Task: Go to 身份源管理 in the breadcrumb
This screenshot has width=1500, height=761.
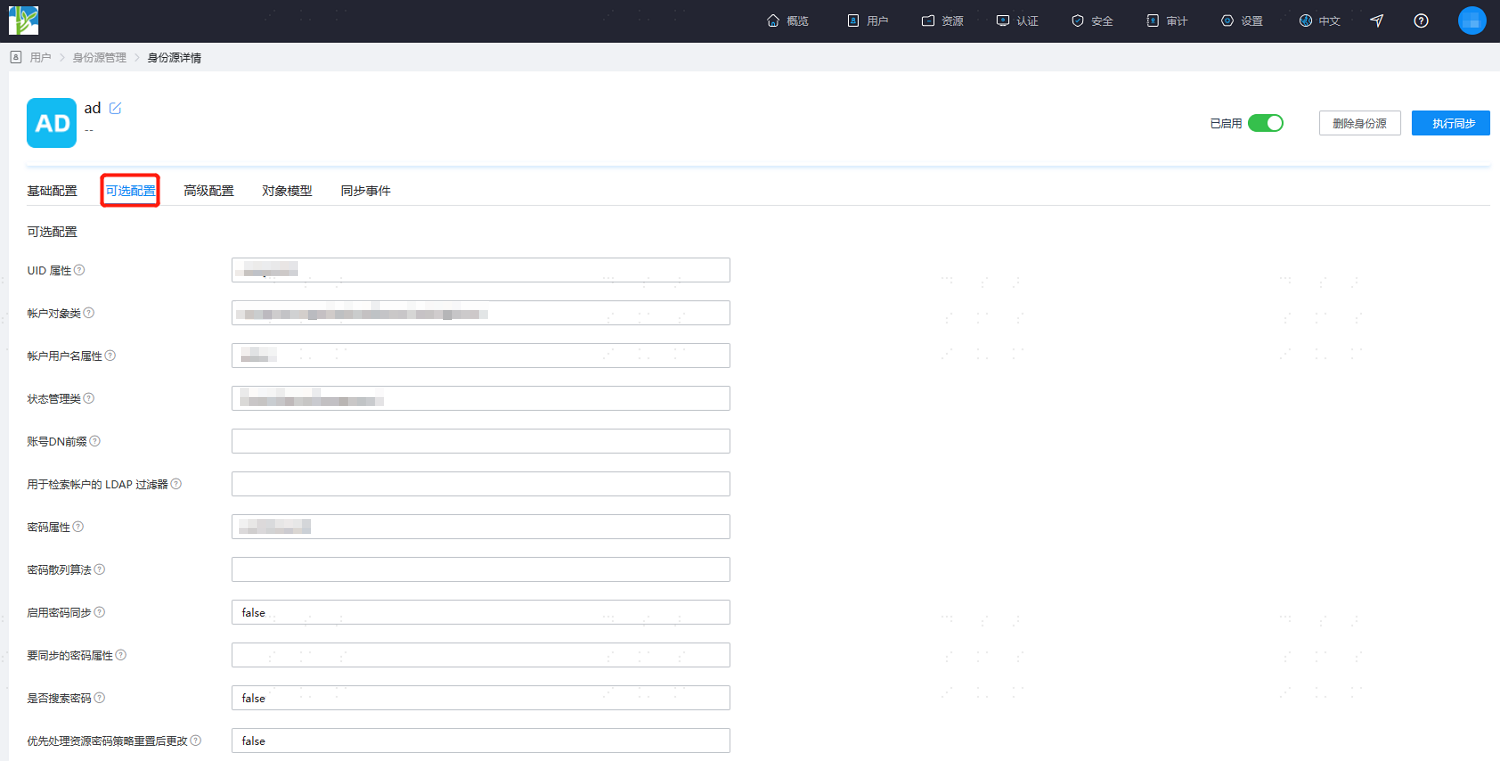Action: [99, 58]
